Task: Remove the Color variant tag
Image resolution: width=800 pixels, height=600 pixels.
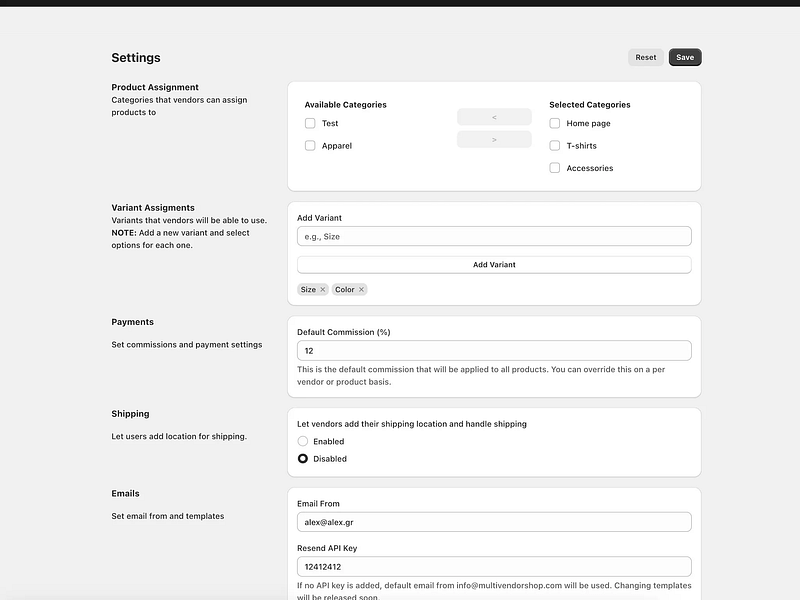Action: [361, 290]
